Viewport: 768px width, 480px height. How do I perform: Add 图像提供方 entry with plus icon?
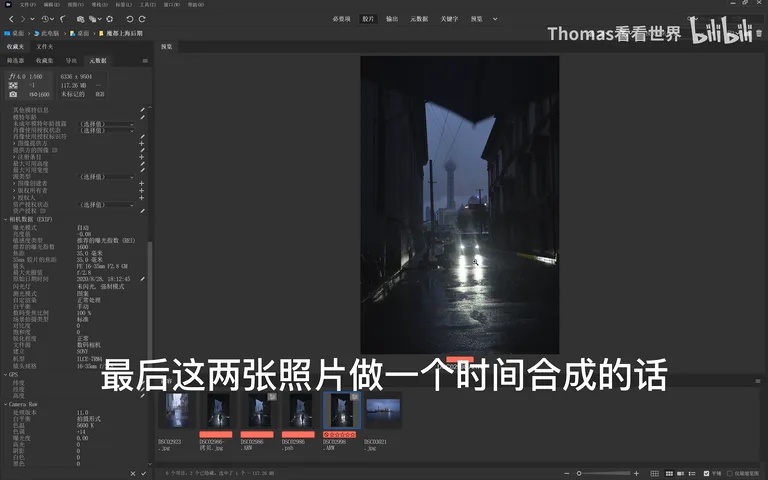point(142,144)
